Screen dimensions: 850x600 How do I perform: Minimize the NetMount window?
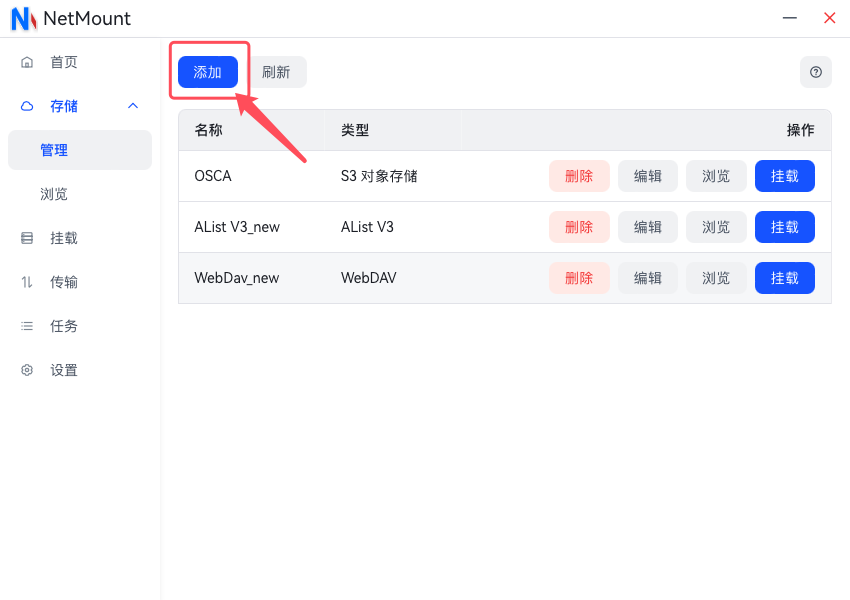[x=789, y=18]
